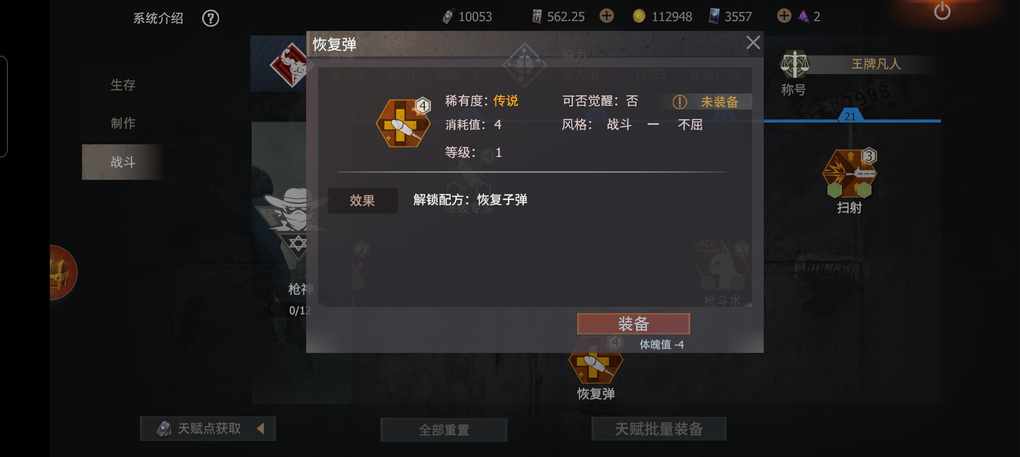Switch to the 生存 tab
Screen dimensions: 1020x457
[122, 85]
